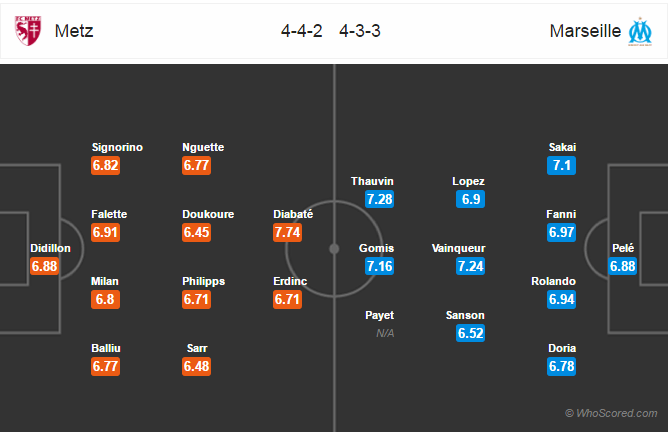
Task: Open the Metz team name link
Action: [74, 31]
